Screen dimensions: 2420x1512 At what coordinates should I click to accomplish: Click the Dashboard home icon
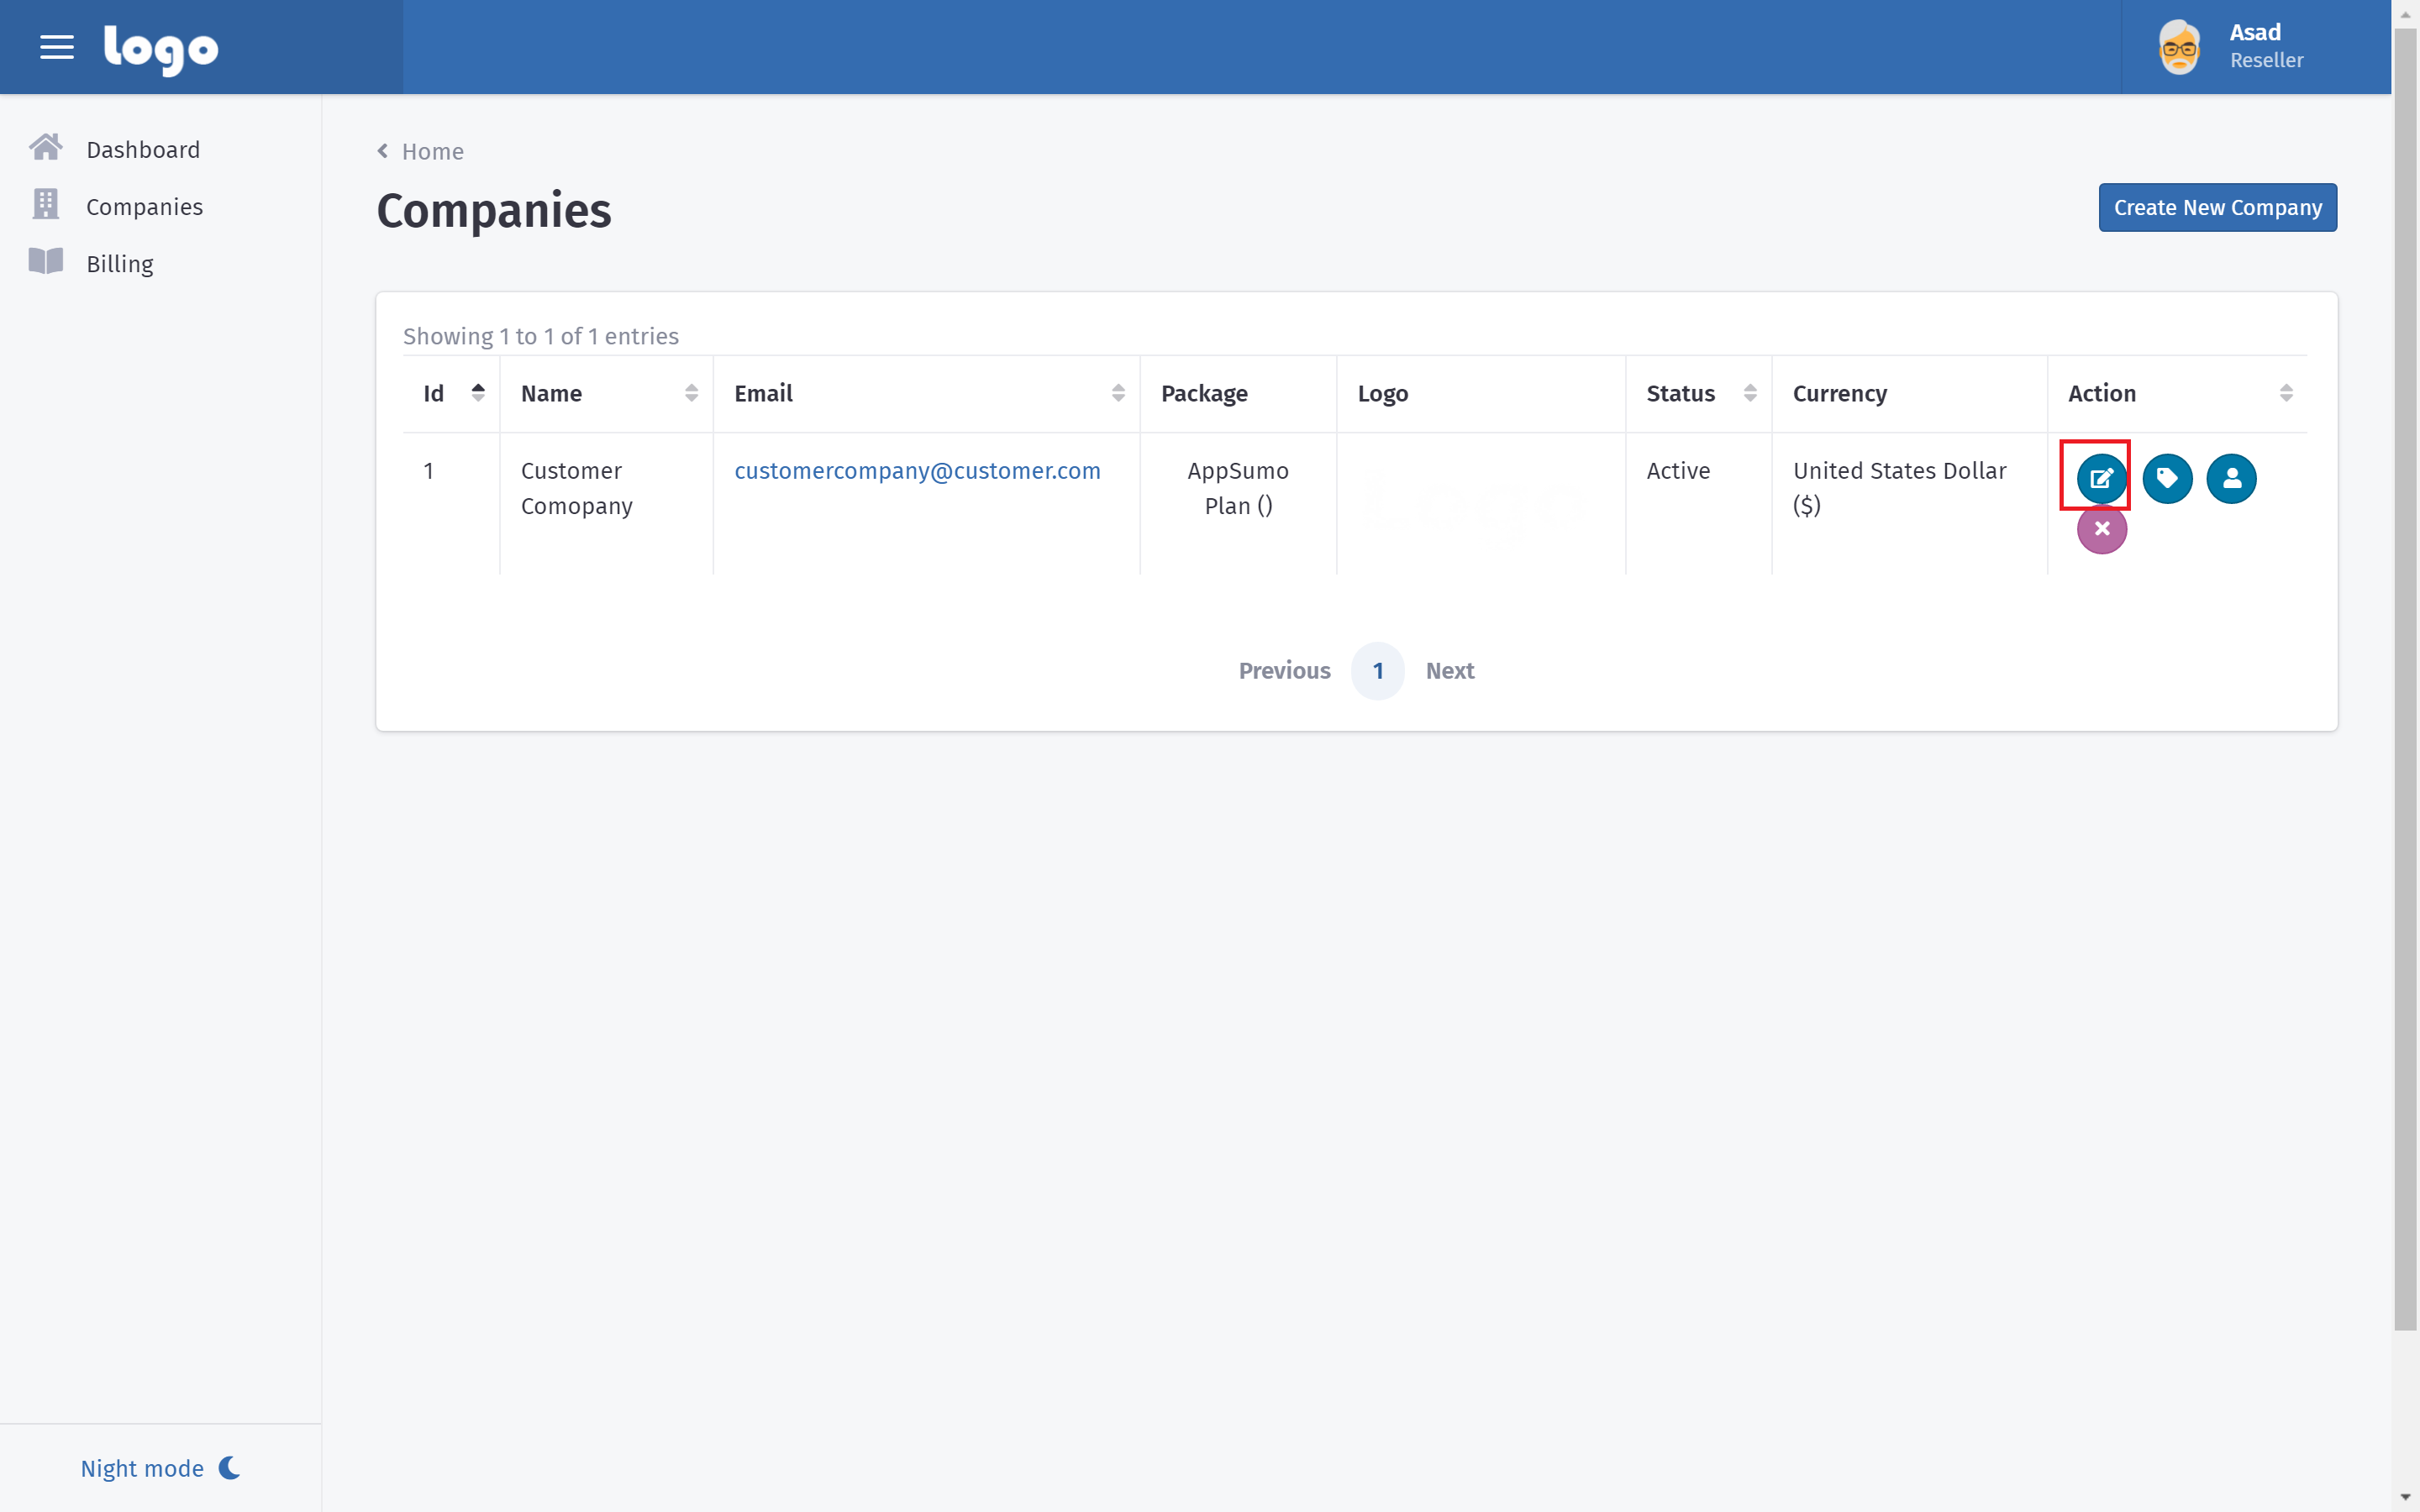click(45, 148)
